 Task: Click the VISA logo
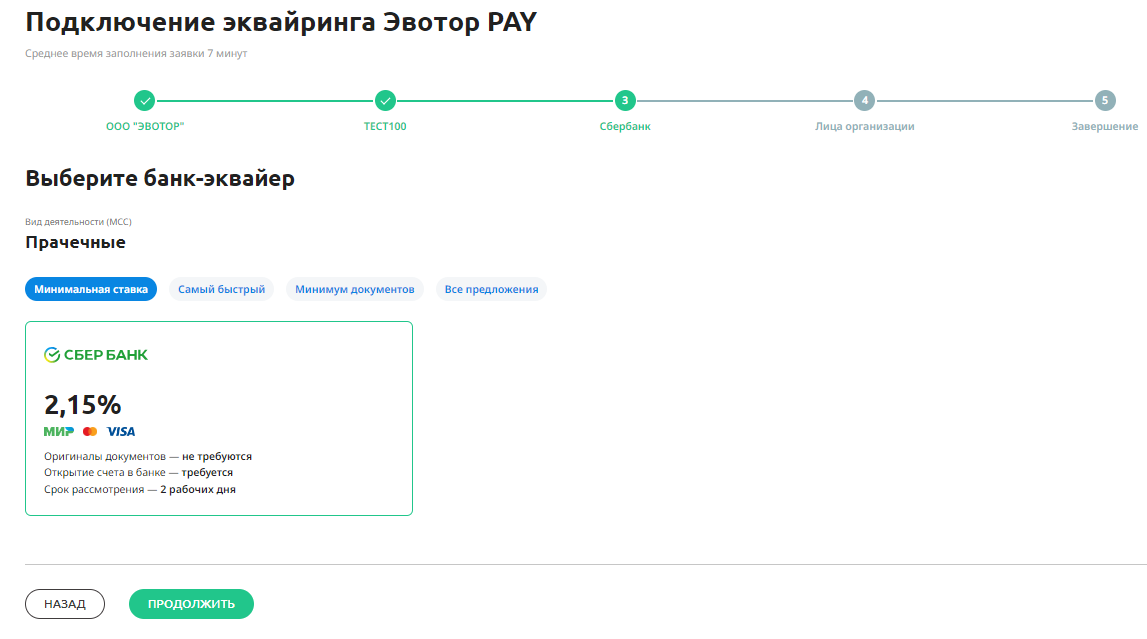[121, 431]
